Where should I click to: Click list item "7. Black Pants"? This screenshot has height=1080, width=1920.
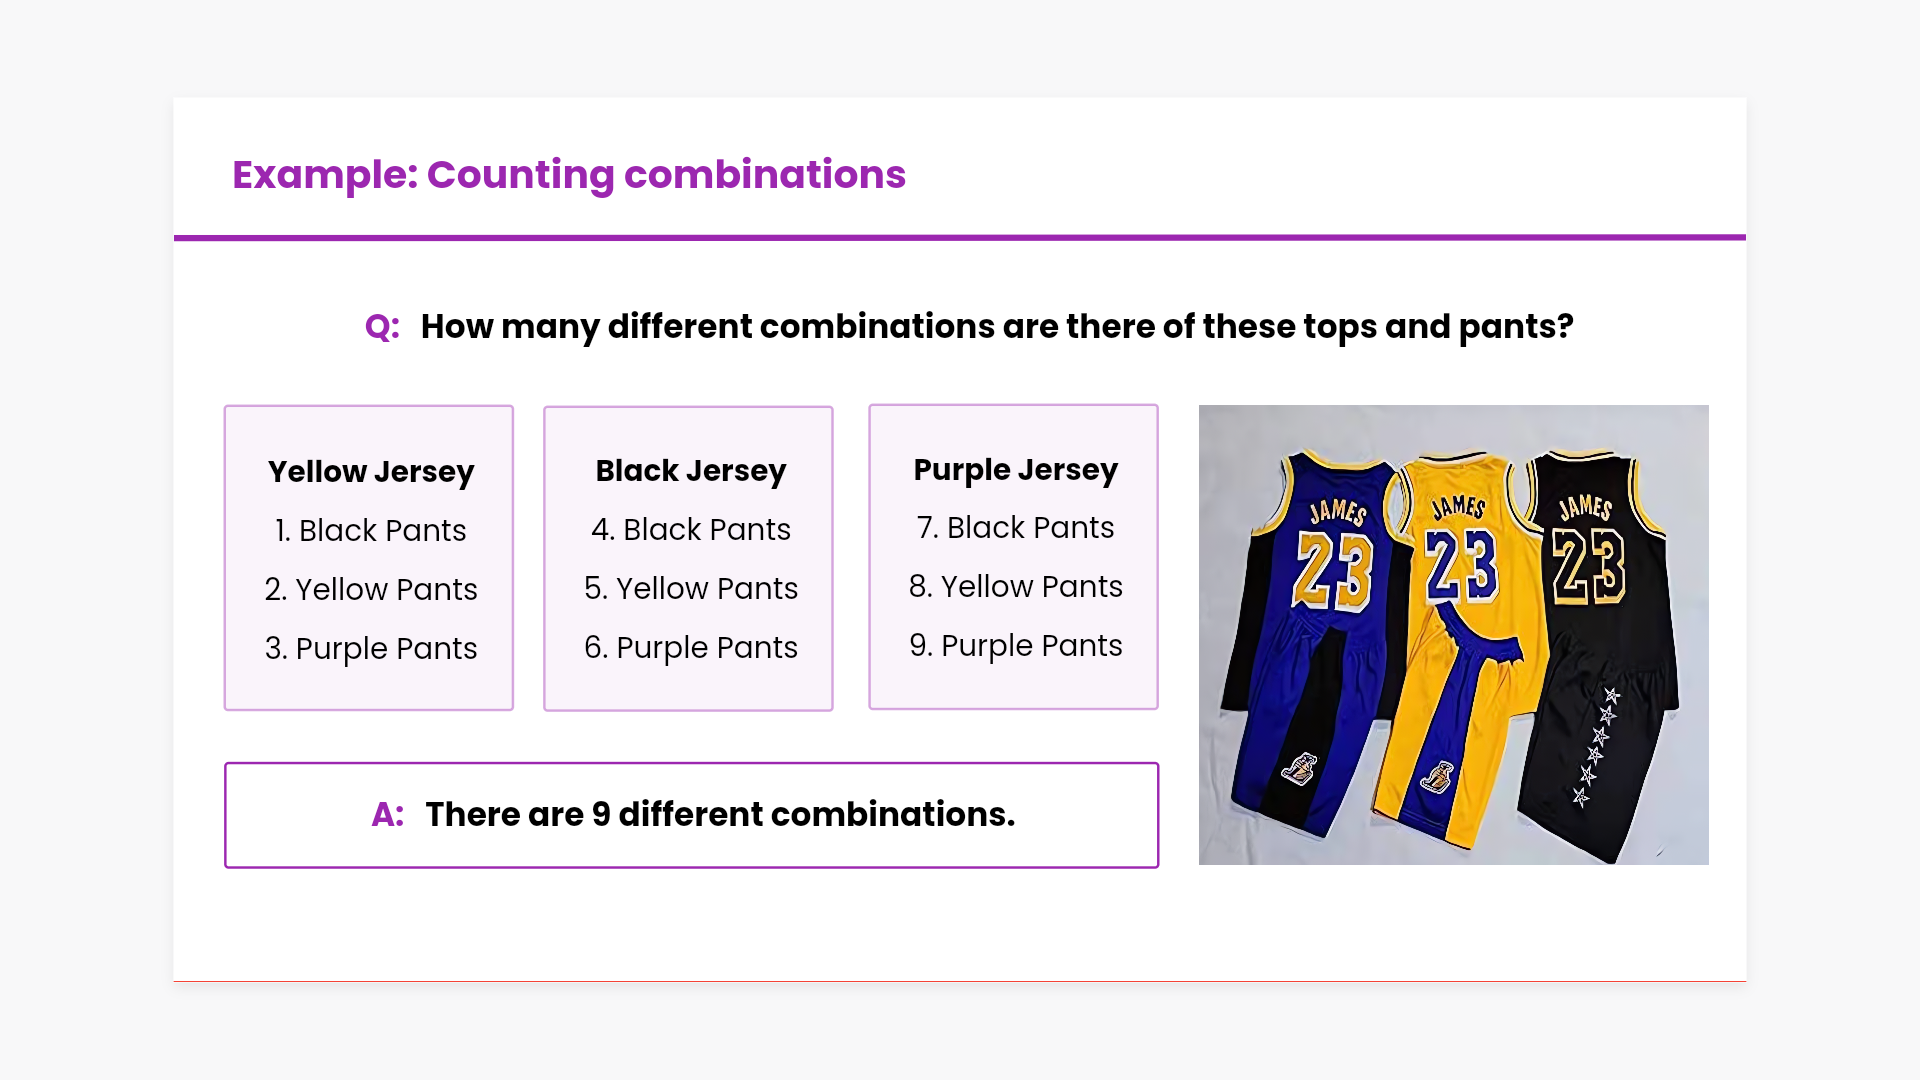1015,528
